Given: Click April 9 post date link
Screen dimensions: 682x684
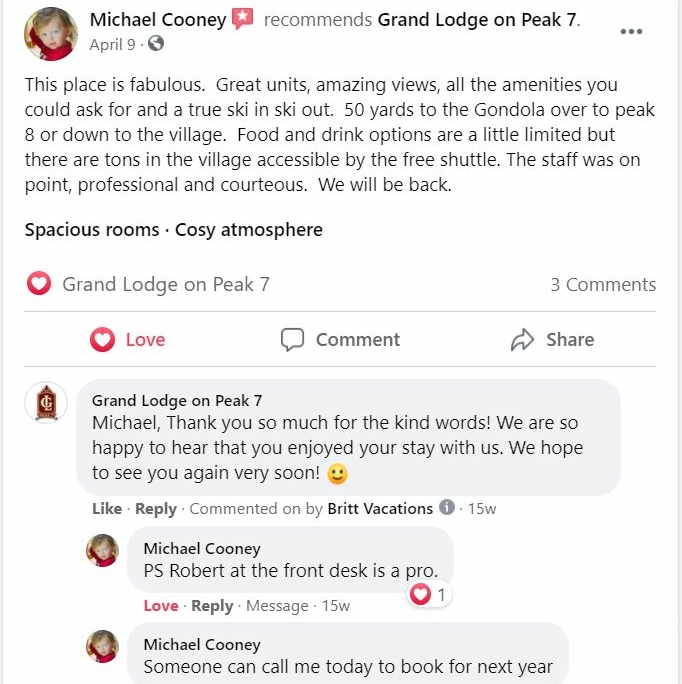Looking at the screenshot, I should click(113, 44).
